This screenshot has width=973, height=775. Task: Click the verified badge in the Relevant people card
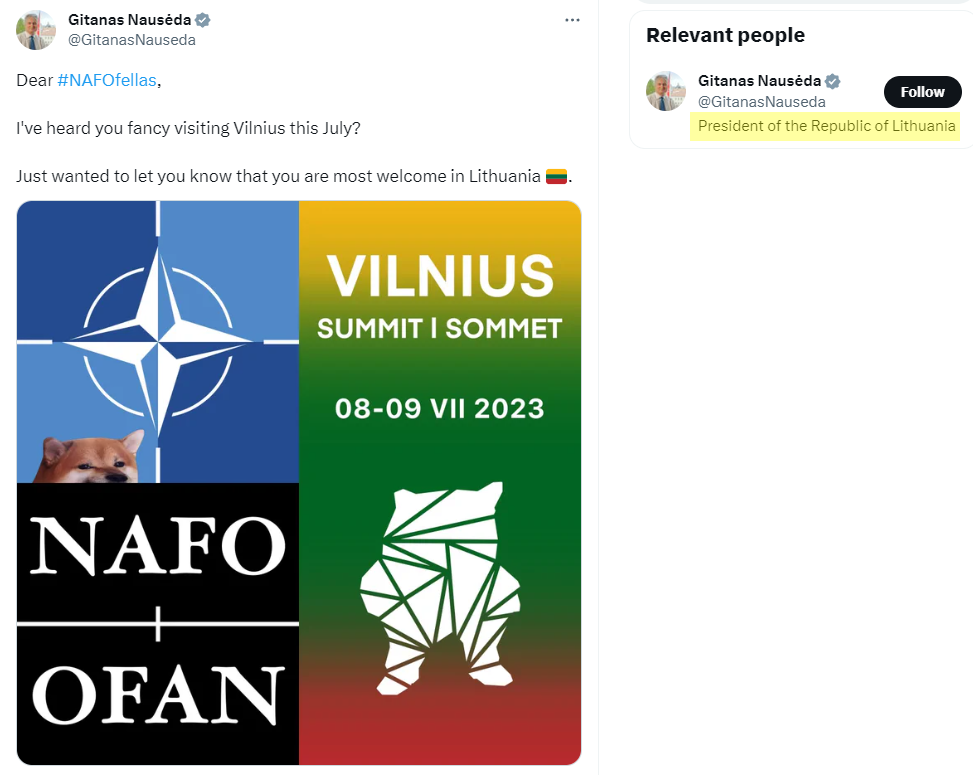pyautogui.click(x=833, y=81)
